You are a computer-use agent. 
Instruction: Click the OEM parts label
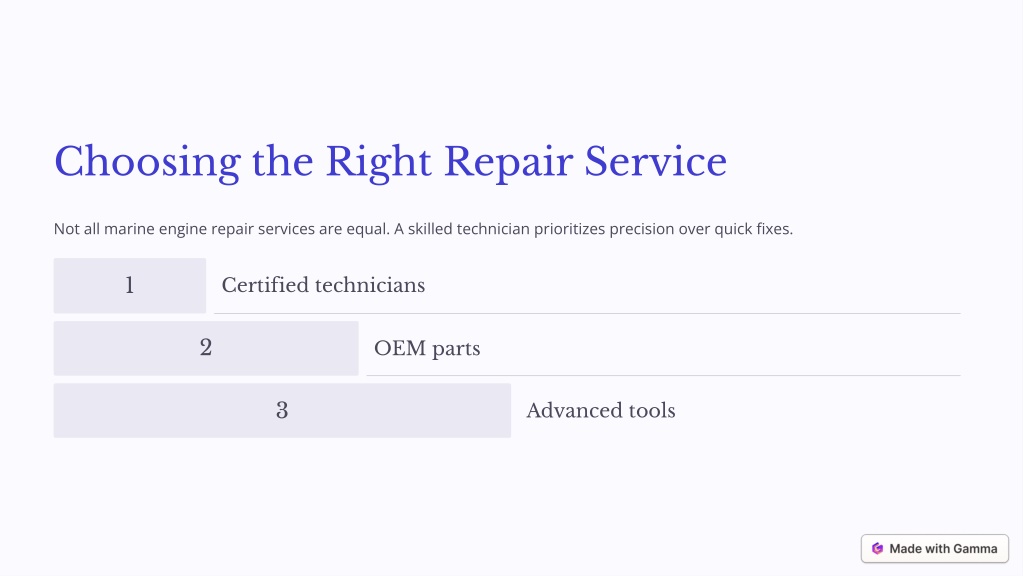point(427,348)
